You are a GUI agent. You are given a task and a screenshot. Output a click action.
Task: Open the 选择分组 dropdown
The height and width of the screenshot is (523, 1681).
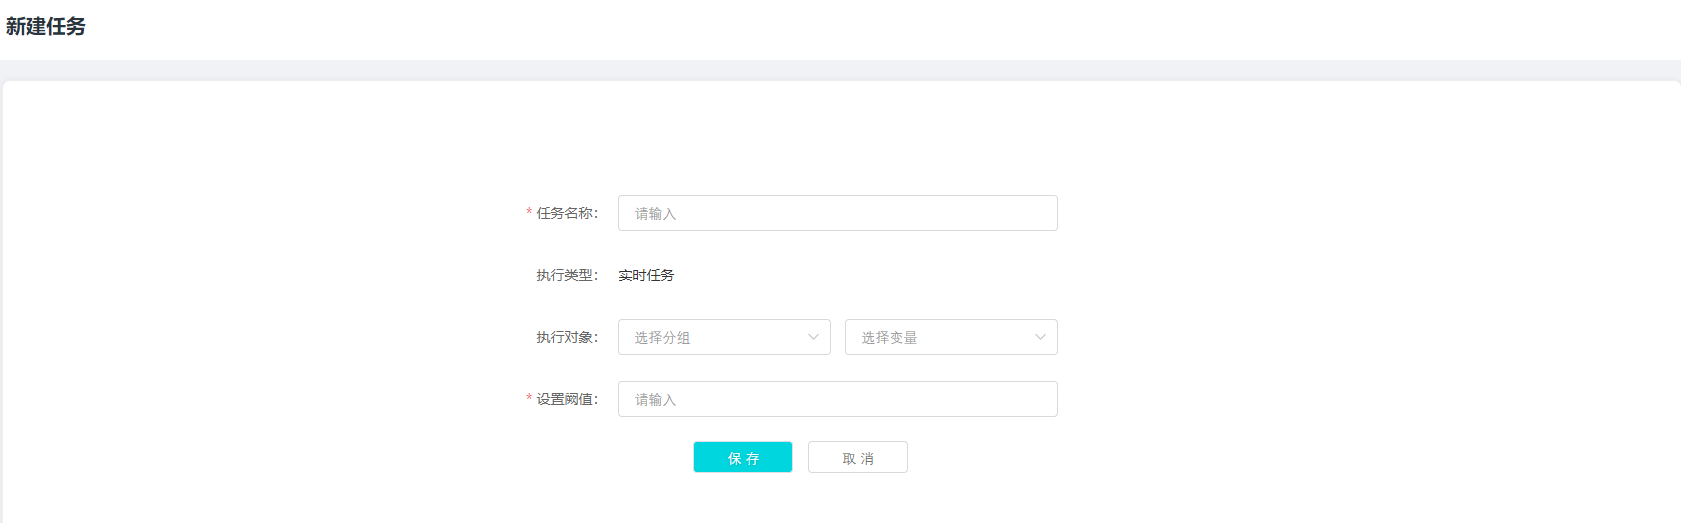[724, 337]
